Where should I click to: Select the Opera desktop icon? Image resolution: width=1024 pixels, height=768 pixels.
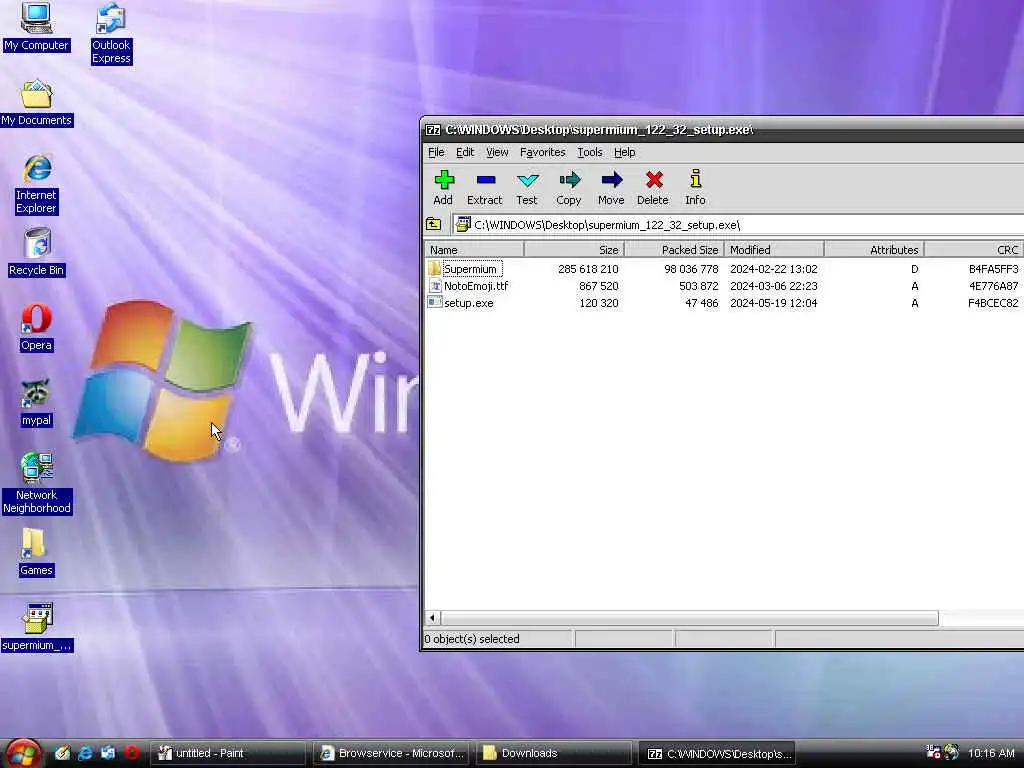point(36,328)
